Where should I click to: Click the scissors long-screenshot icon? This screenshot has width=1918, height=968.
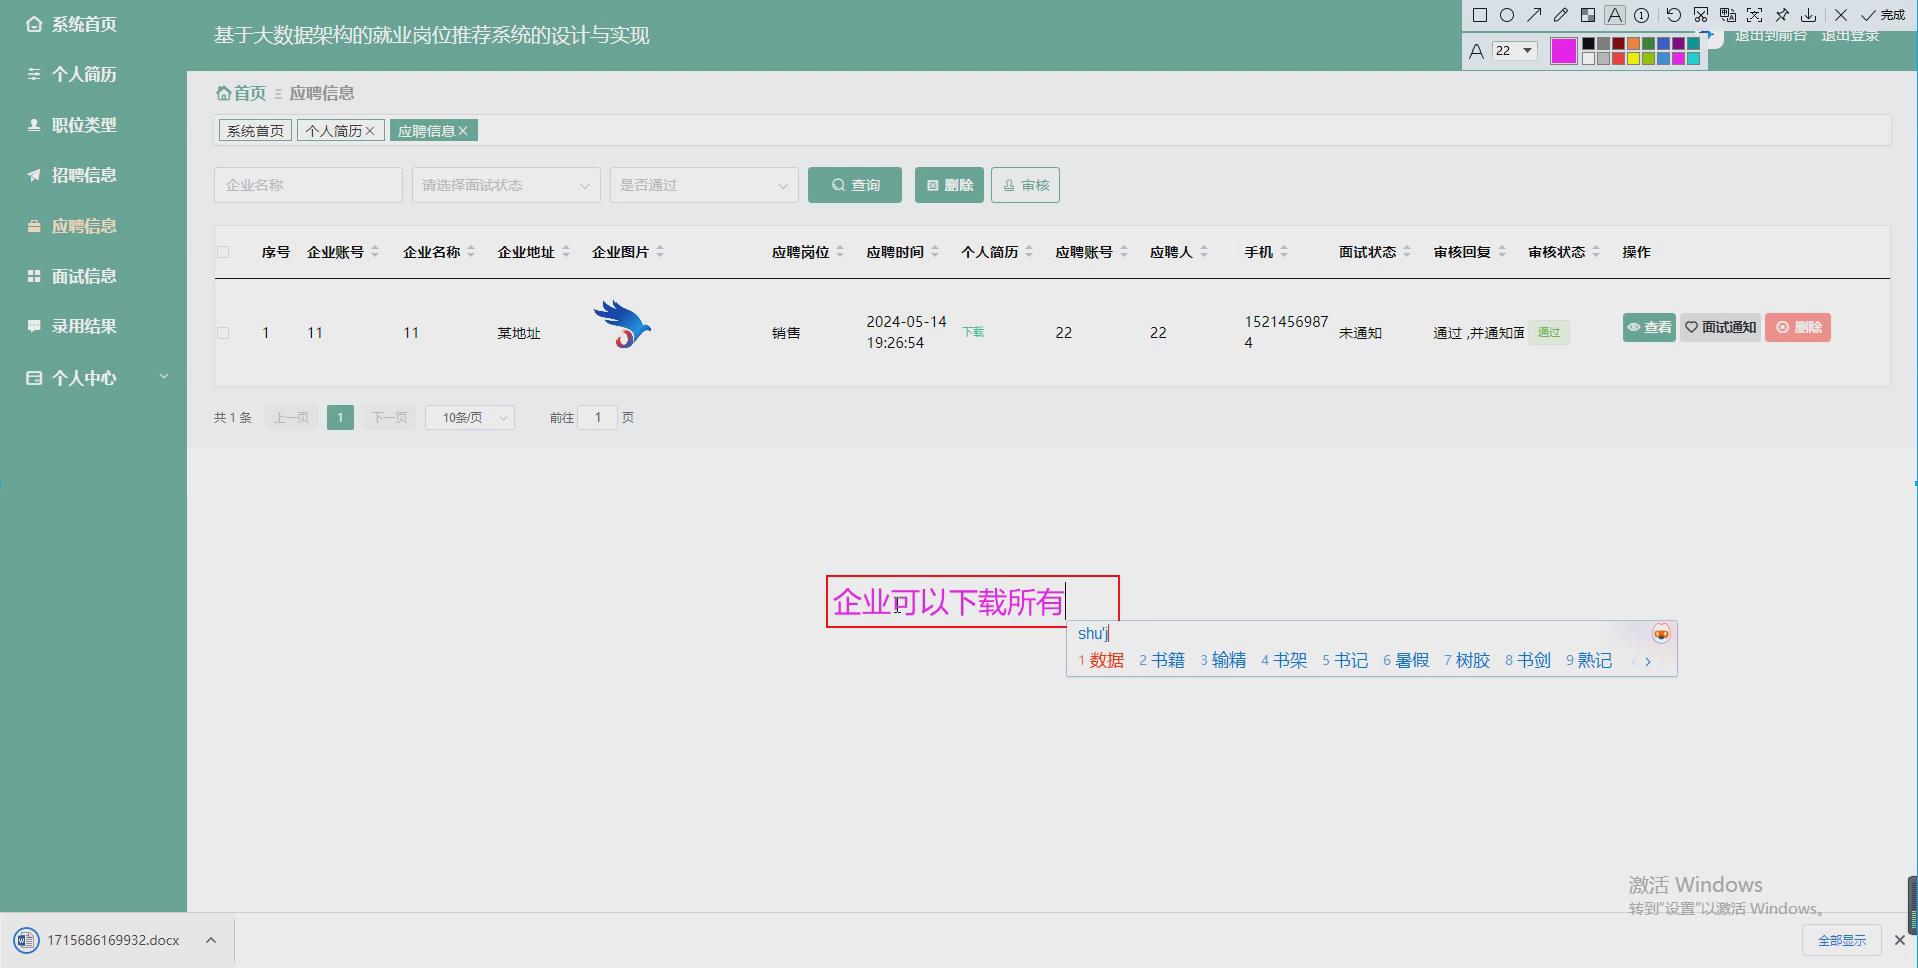[1701, 15]
